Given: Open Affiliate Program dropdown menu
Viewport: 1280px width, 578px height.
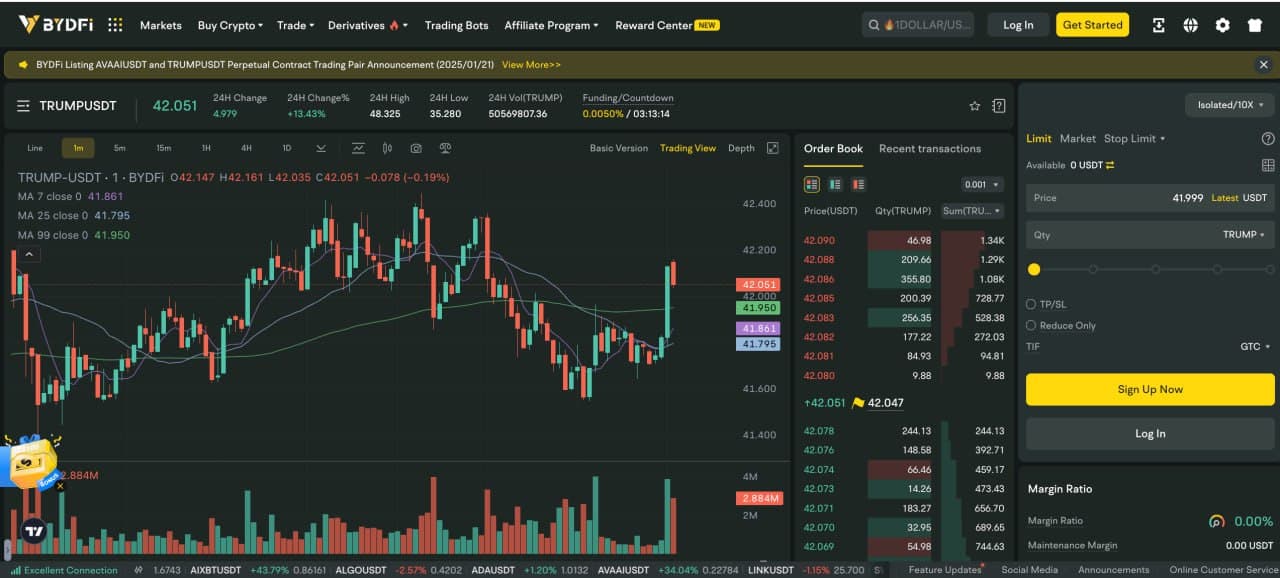Looking at the screenshot, I should [551, 25].
